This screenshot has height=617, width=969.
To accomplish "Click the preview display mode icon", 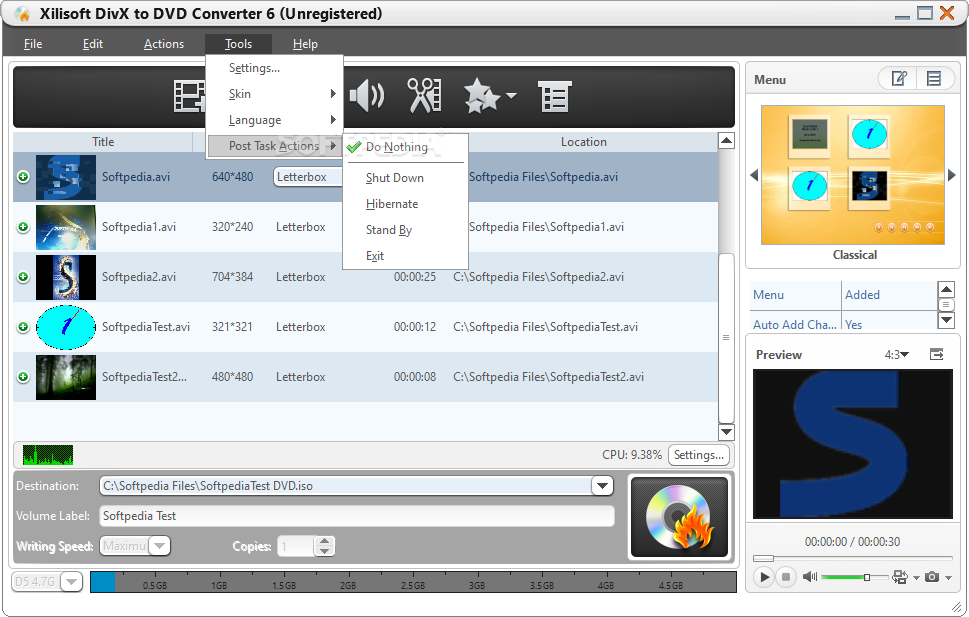I will [x=900, y=577].
